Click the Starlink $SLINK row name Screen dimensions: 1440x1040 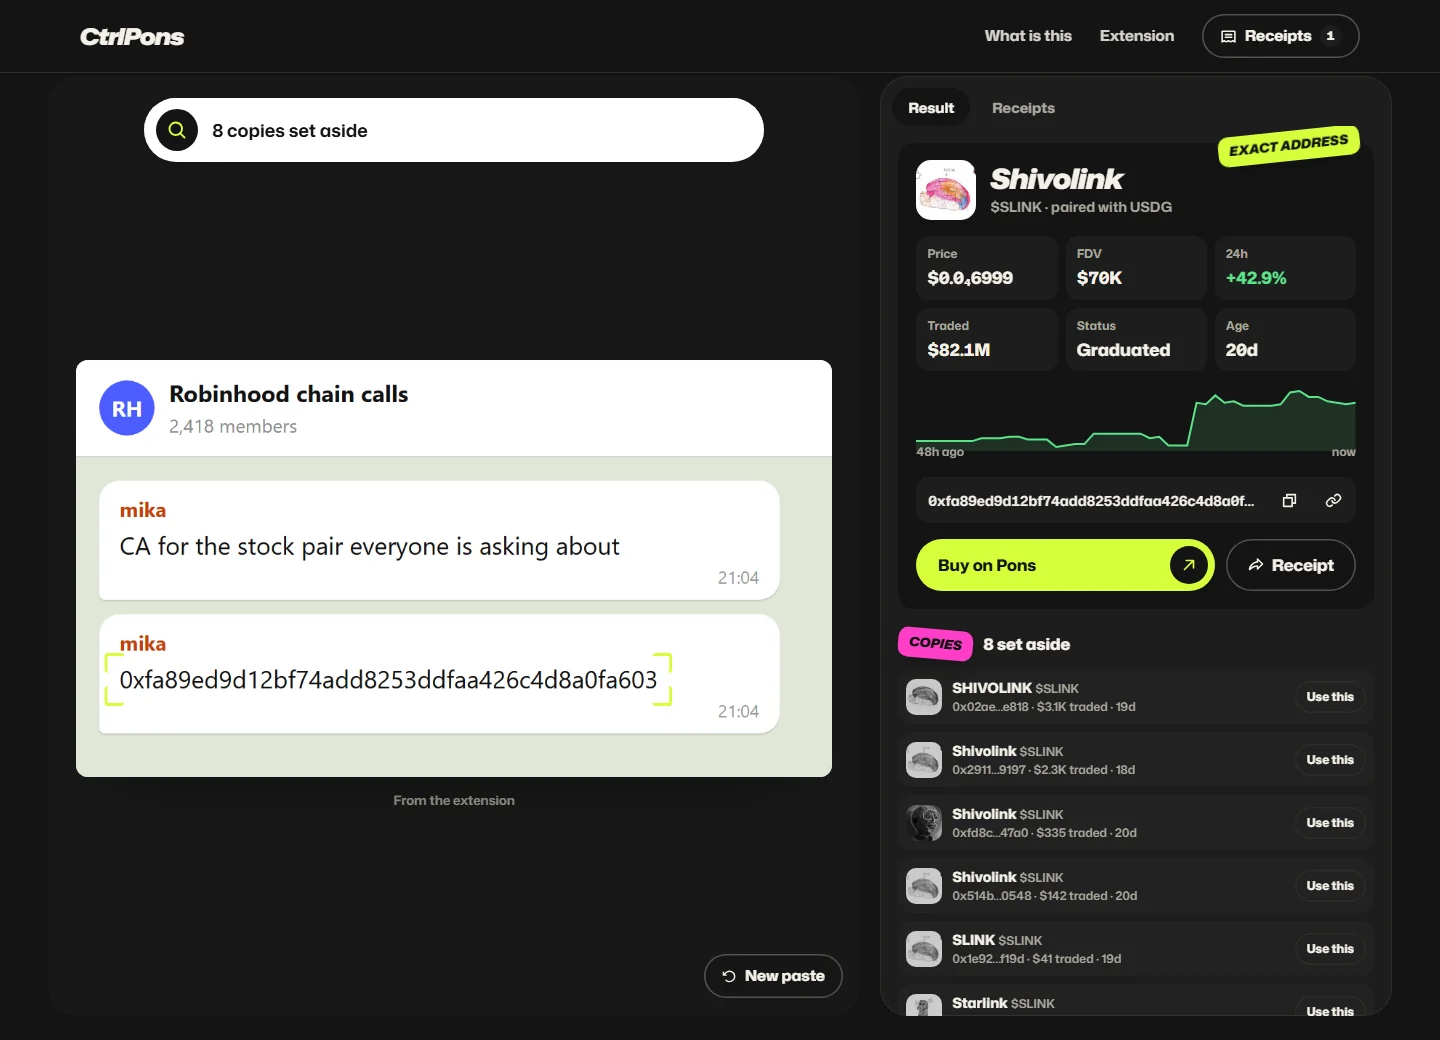pyautogui.click(x=1003, y=1003)
